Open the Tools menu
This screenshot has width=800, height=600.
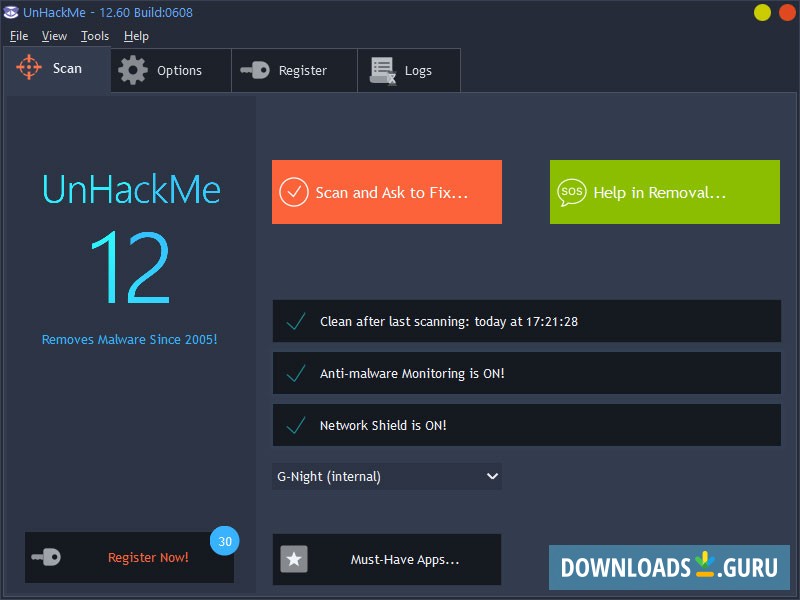point(95,36)
